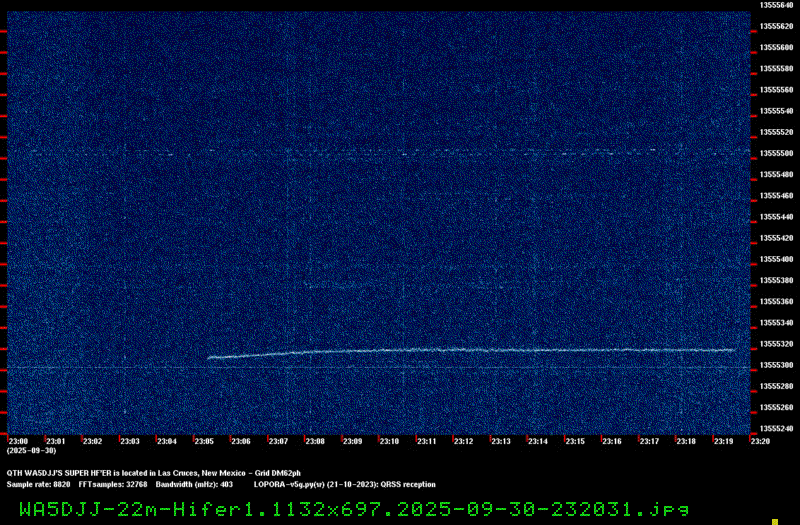Image resolution: width=800 pixels, height=525 pixels.
Task: Pick the 23:06 time label
Action: click(241, 441)
